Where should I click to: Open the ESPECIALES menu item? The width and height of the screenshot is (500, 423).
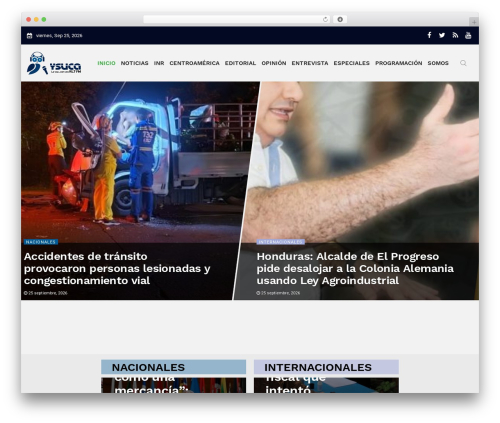pos(352,63)
